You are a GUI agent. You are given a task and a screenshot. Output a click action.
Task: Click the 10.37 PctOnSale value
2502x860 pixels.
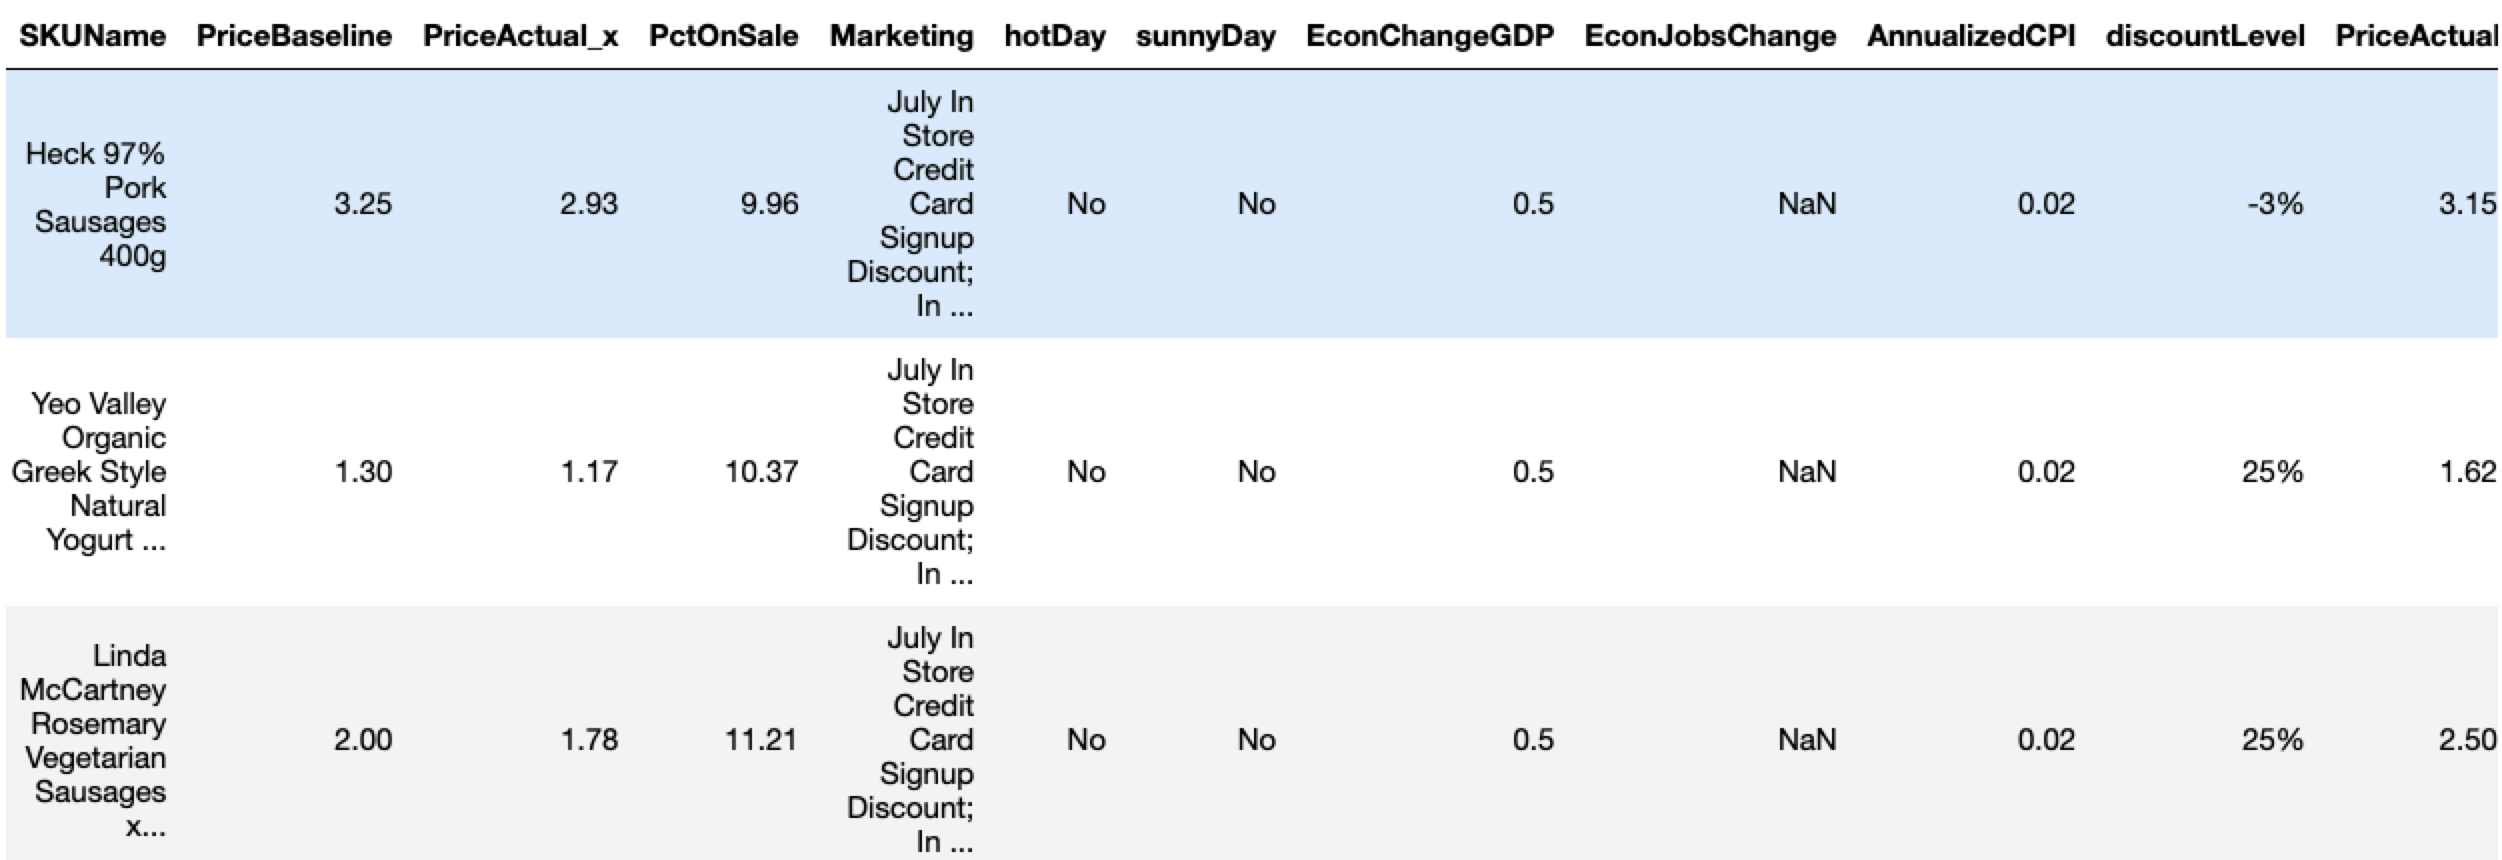click(761, 471)
